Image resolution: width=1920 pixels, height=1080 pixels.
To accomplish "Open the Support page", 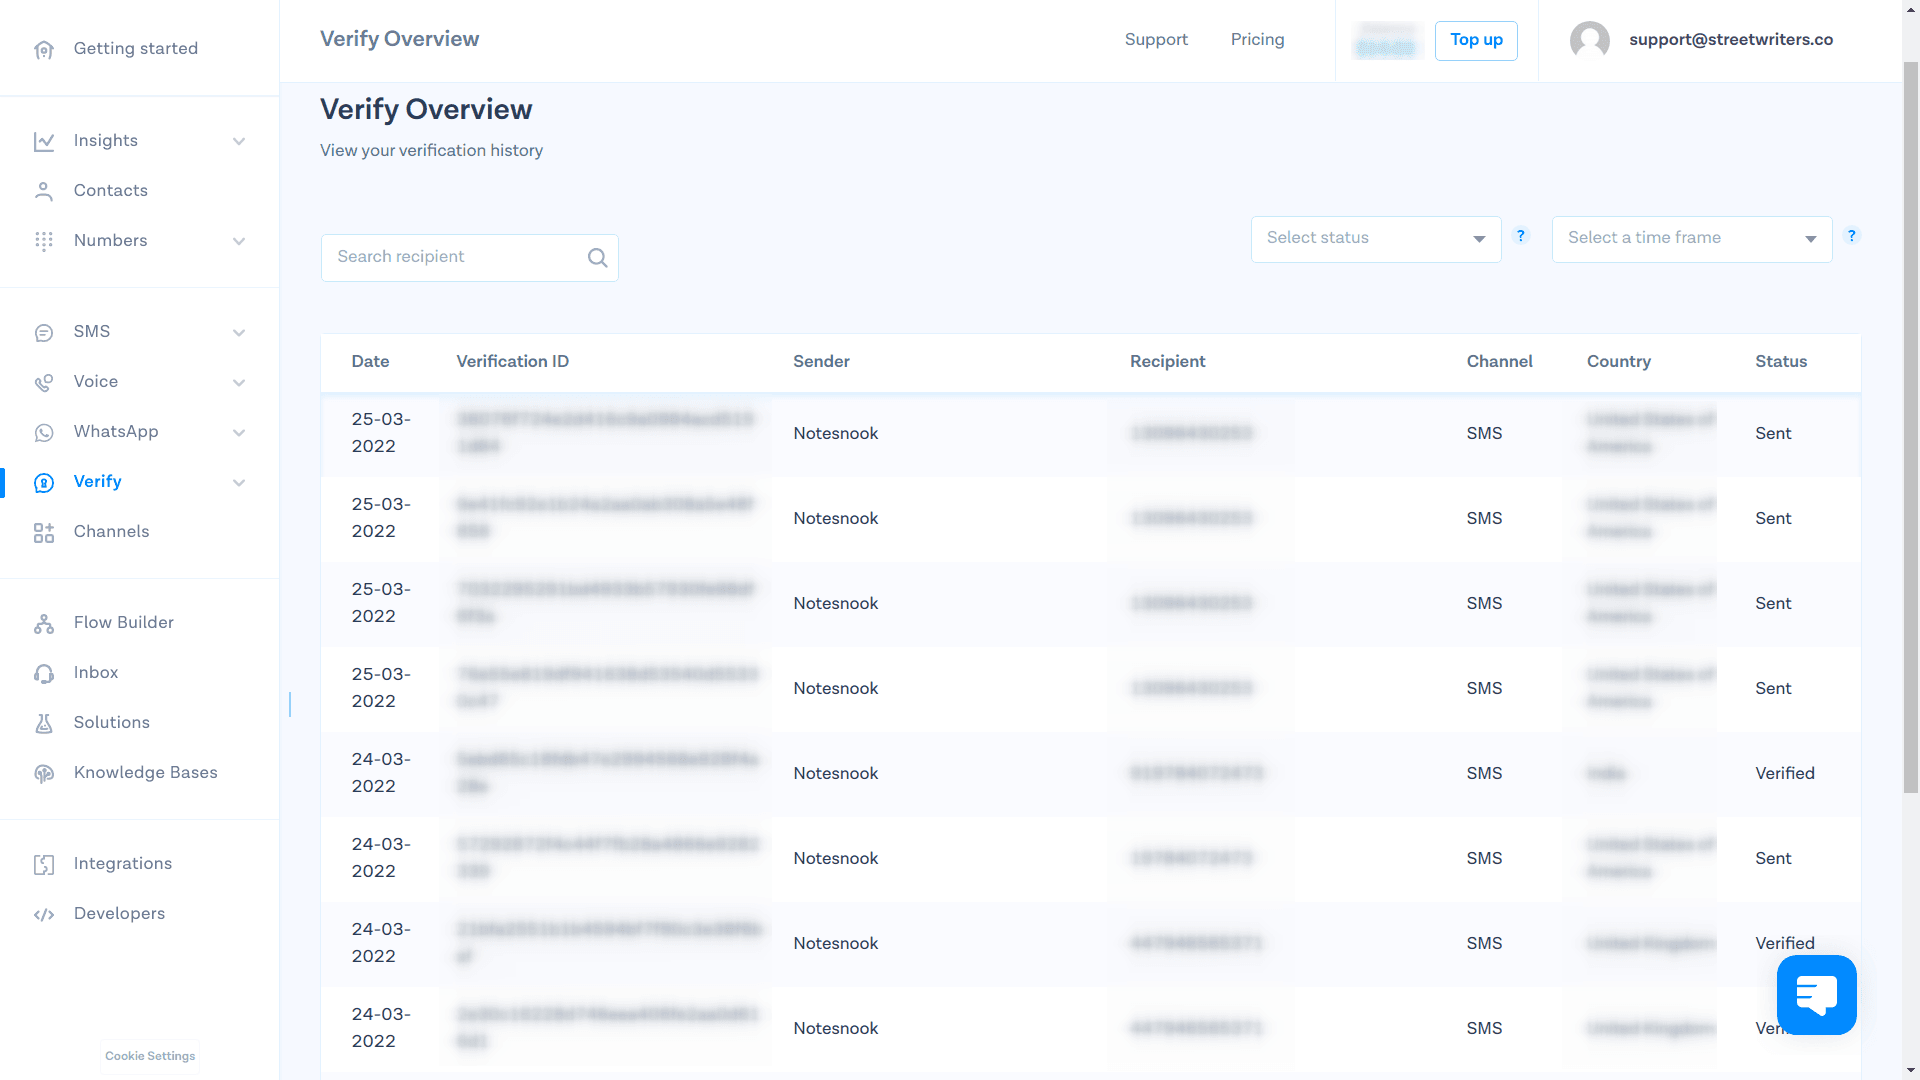I will point(1156,40).
